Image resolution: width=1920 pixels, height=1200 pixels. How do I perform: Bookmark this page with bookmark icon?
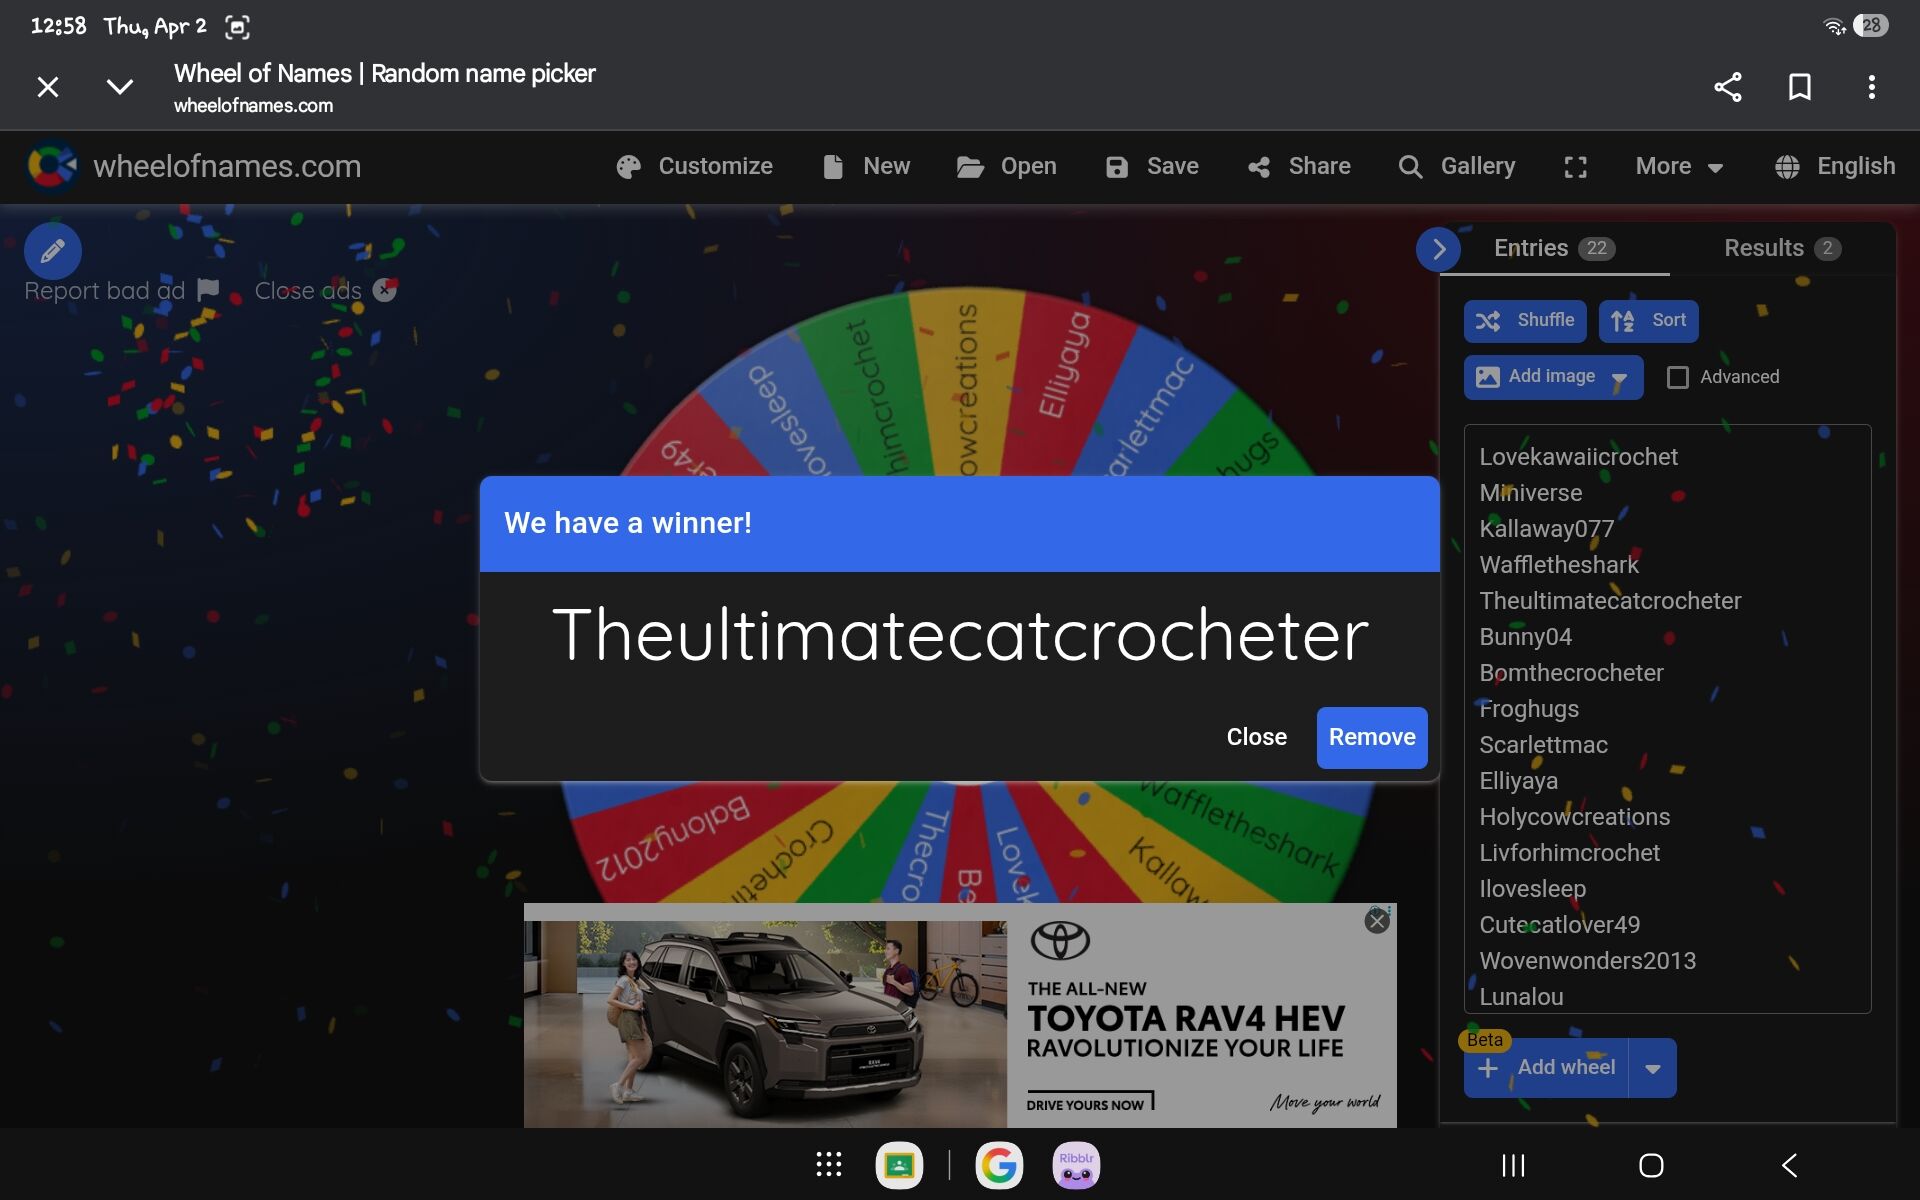(1799, 87)
